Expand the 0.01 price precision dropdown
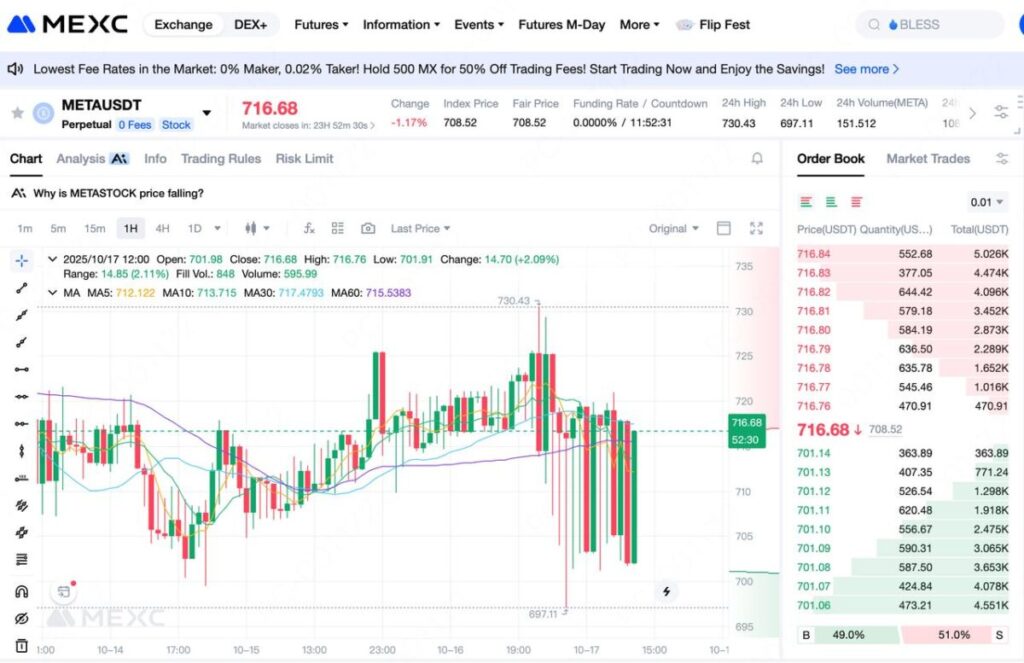Screen dimensions: 1024x663 [x=987, y=202]
